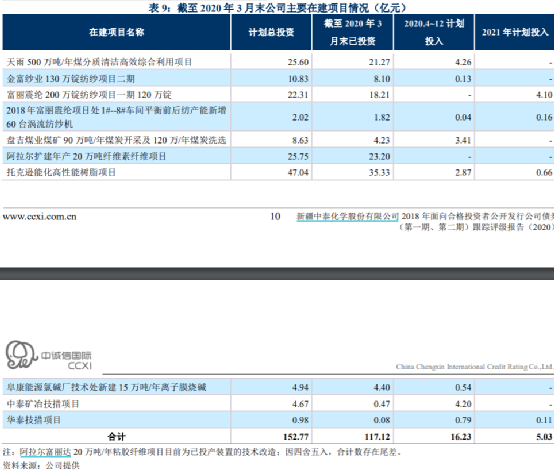The width and height of the screenshot is (554, 471).
Task: Click value 1.82 invested amount
Action: coord(382,117)
